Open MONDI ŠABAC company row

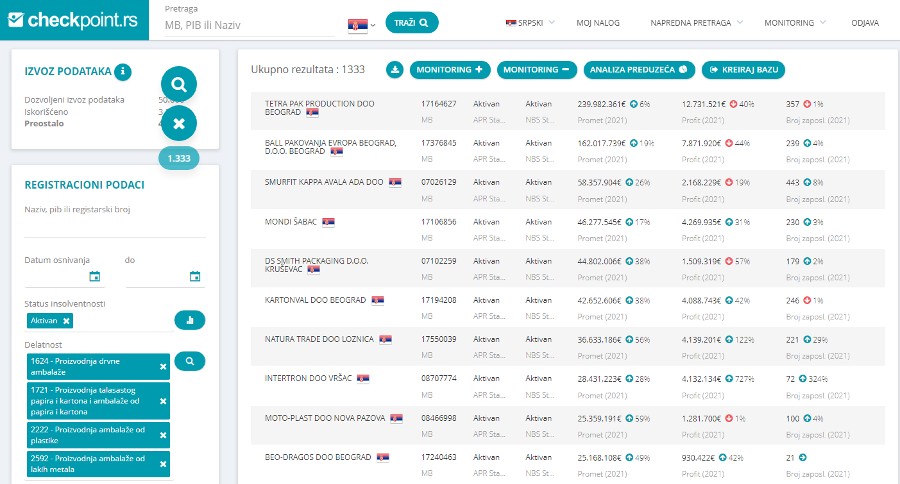(290, 222)
